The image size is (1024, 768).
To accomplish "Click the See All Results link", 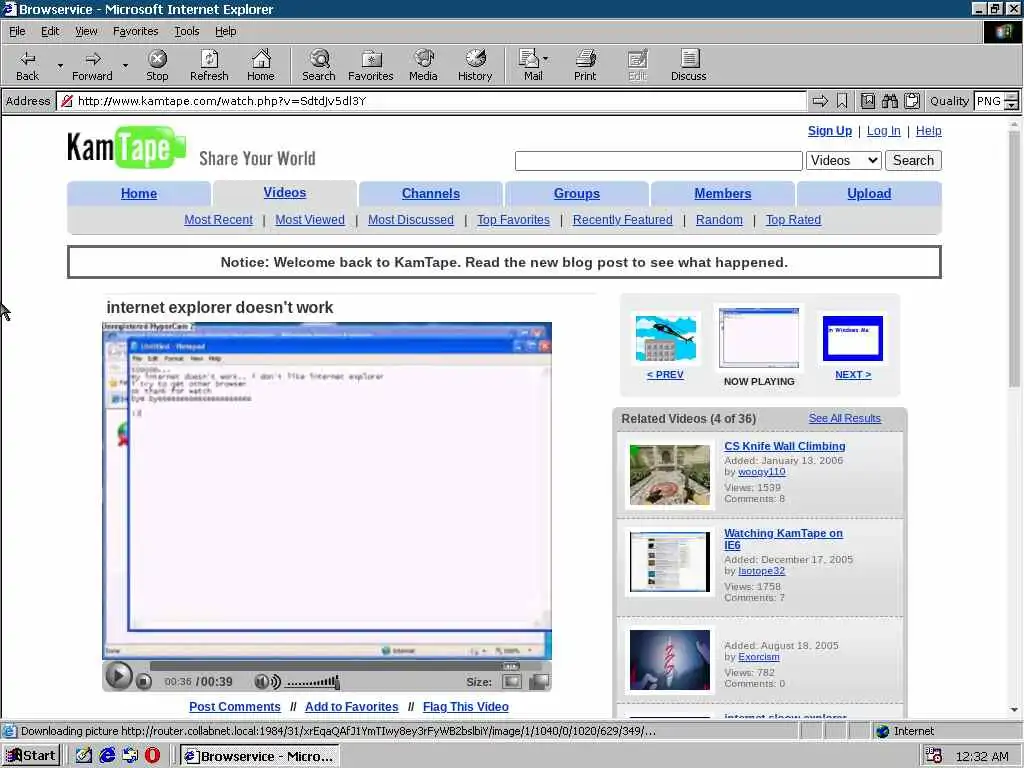I will [845, 418].
